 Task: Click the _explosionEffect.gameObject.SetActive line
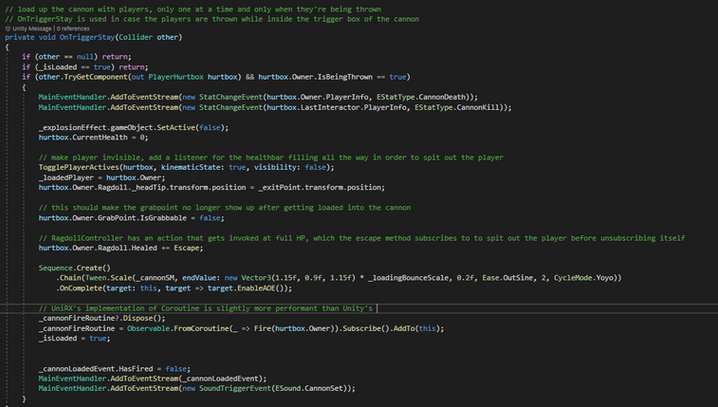click(x=133, y=127)
